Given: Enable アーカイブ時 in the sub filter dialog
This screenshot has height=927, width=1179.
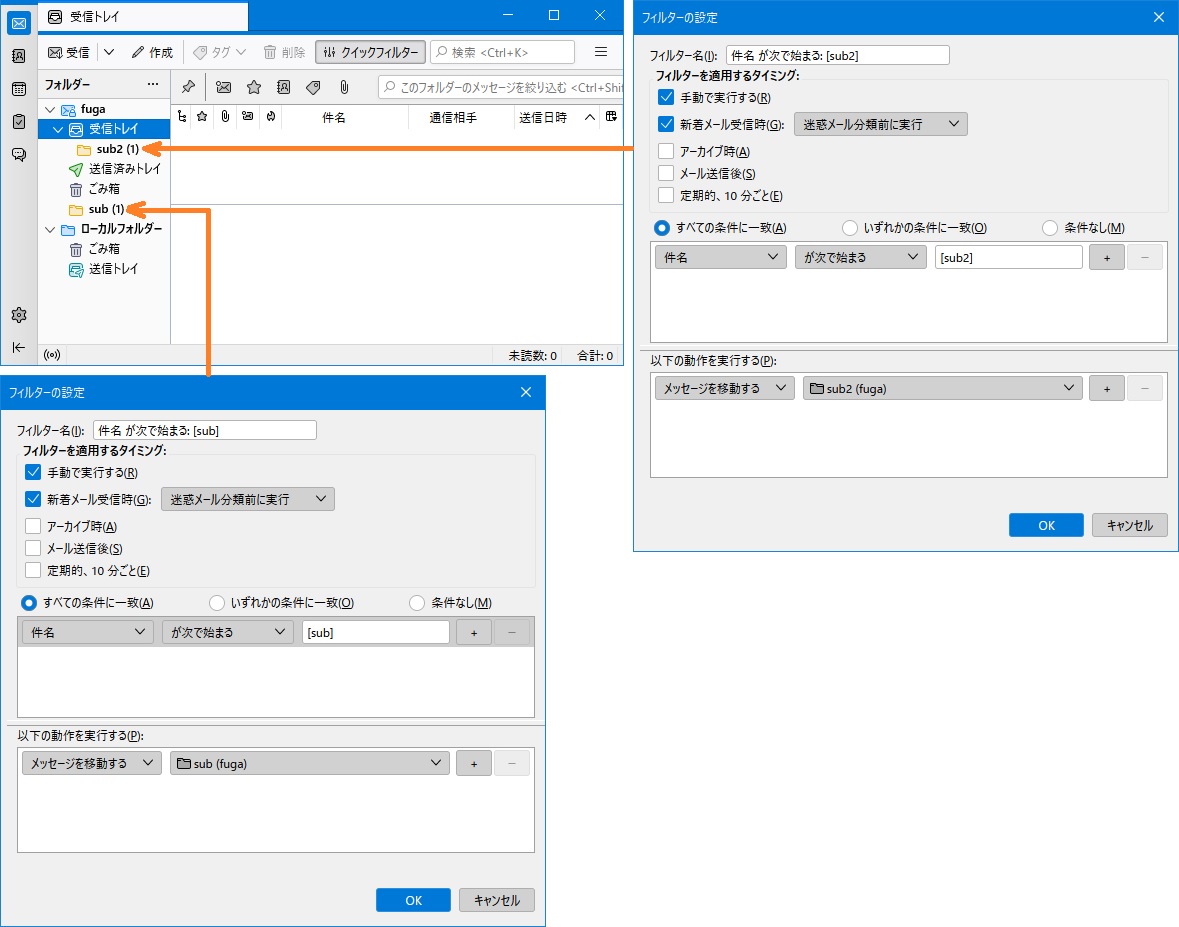Looking at the screenshot, I should point(33,526).
